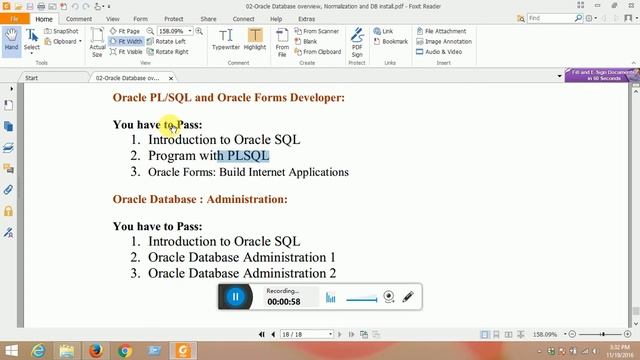
Task: Open Chrome from the taskbar
Action: (x=125, y=351)
